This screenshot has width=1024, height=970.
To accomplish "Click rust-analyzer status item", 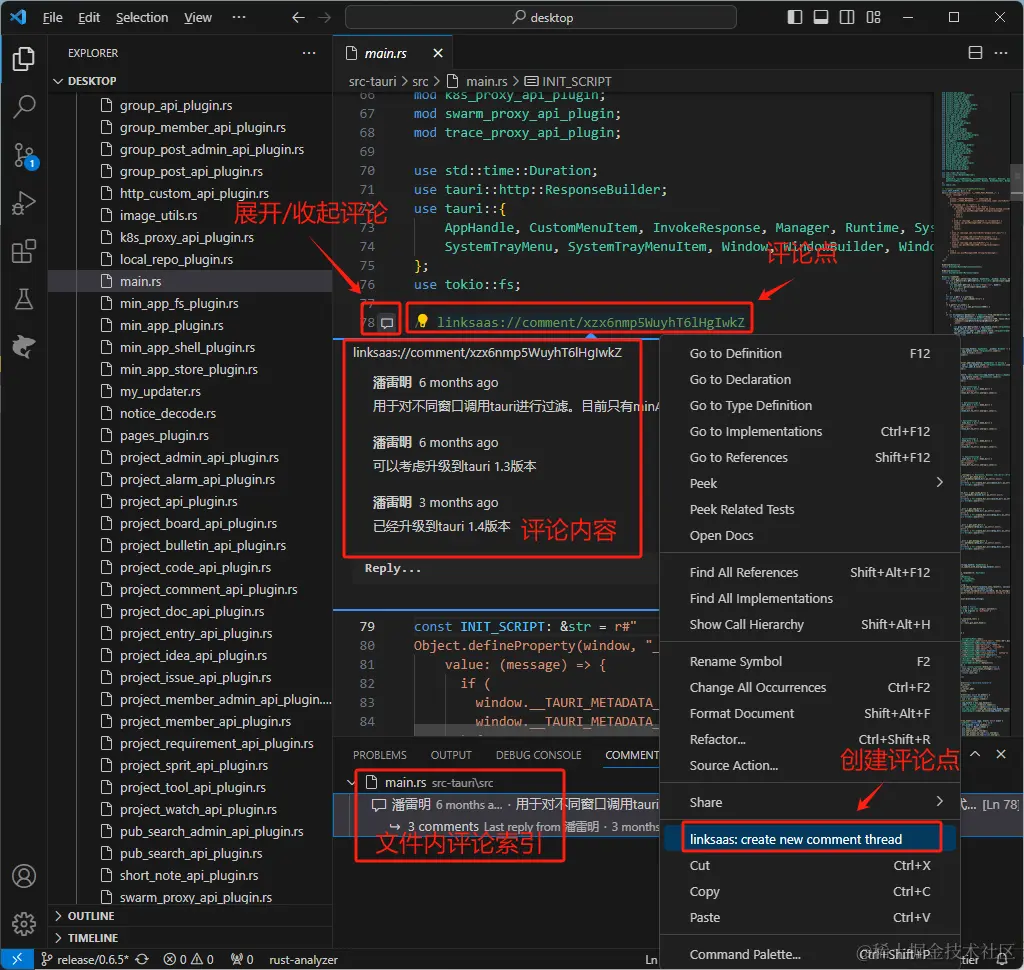I will [303, 960].
